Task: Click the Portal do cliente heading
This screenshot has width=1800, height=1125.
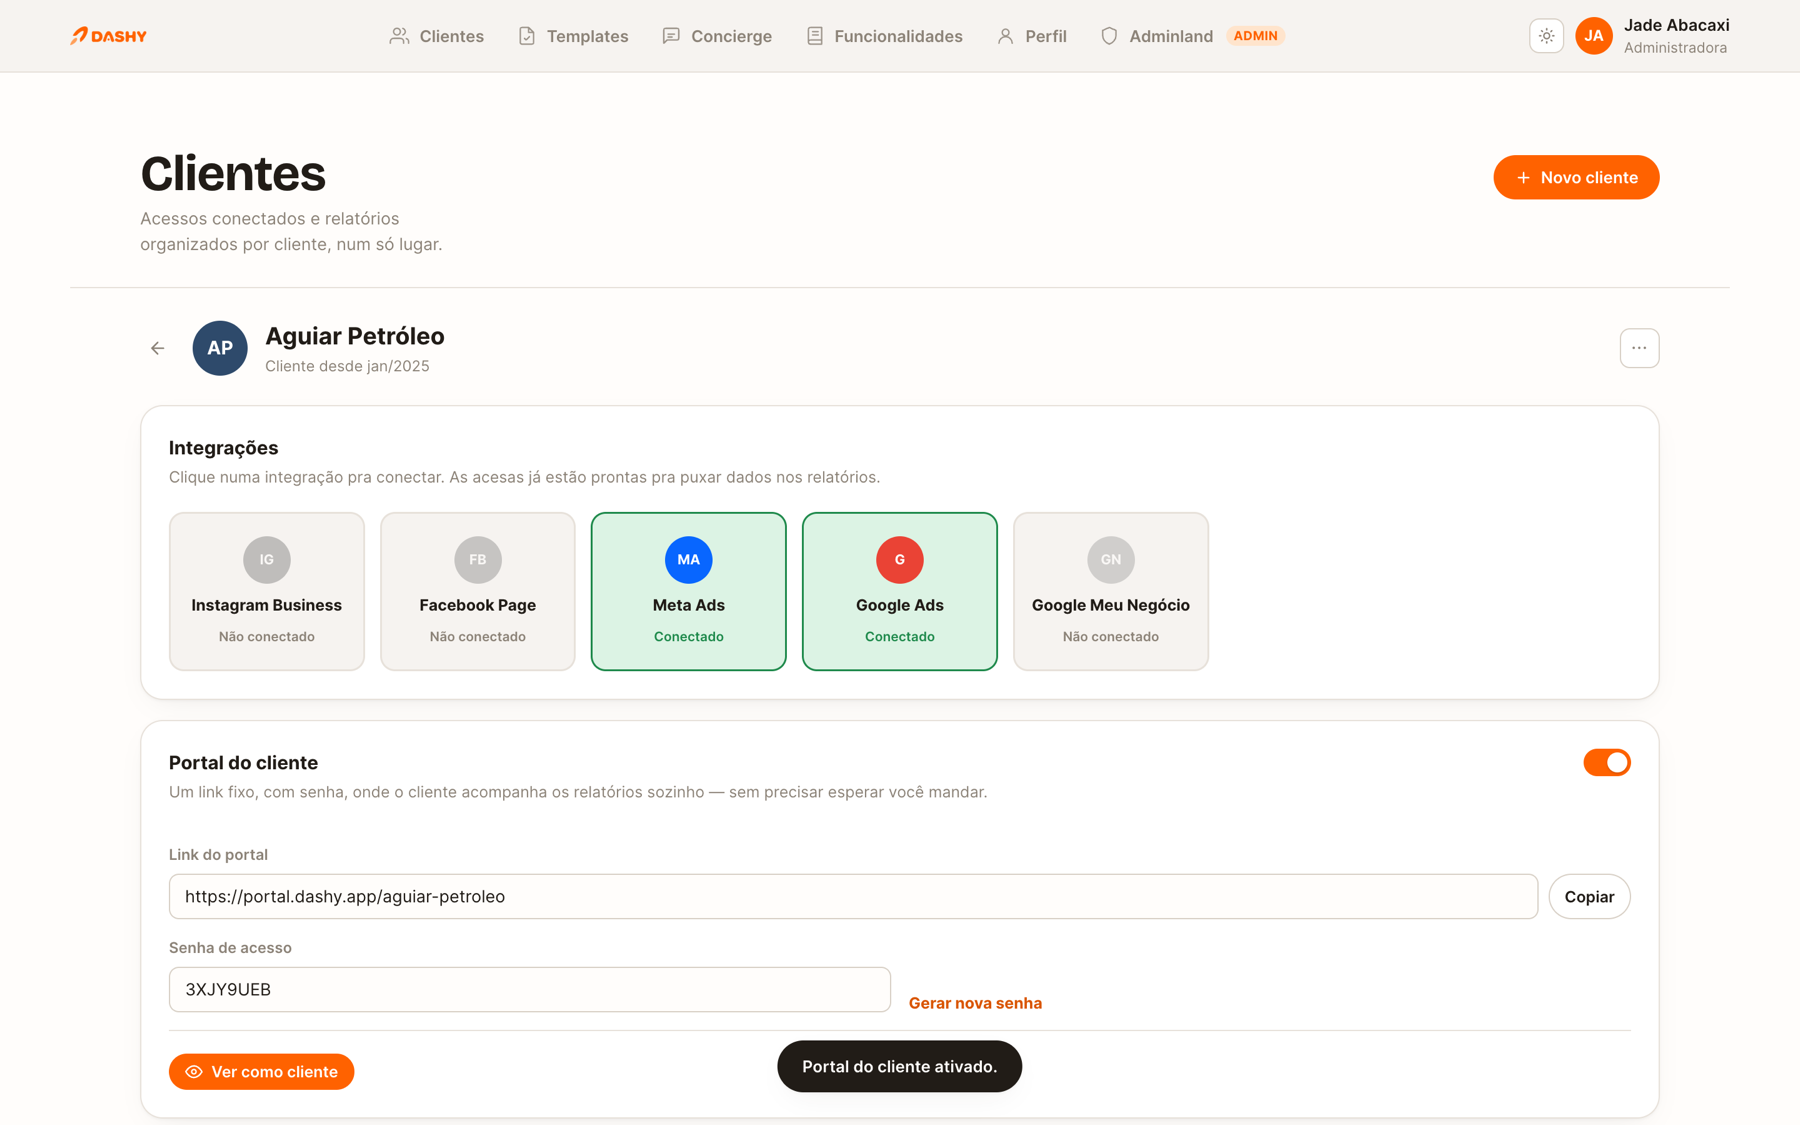Action: 243,763
